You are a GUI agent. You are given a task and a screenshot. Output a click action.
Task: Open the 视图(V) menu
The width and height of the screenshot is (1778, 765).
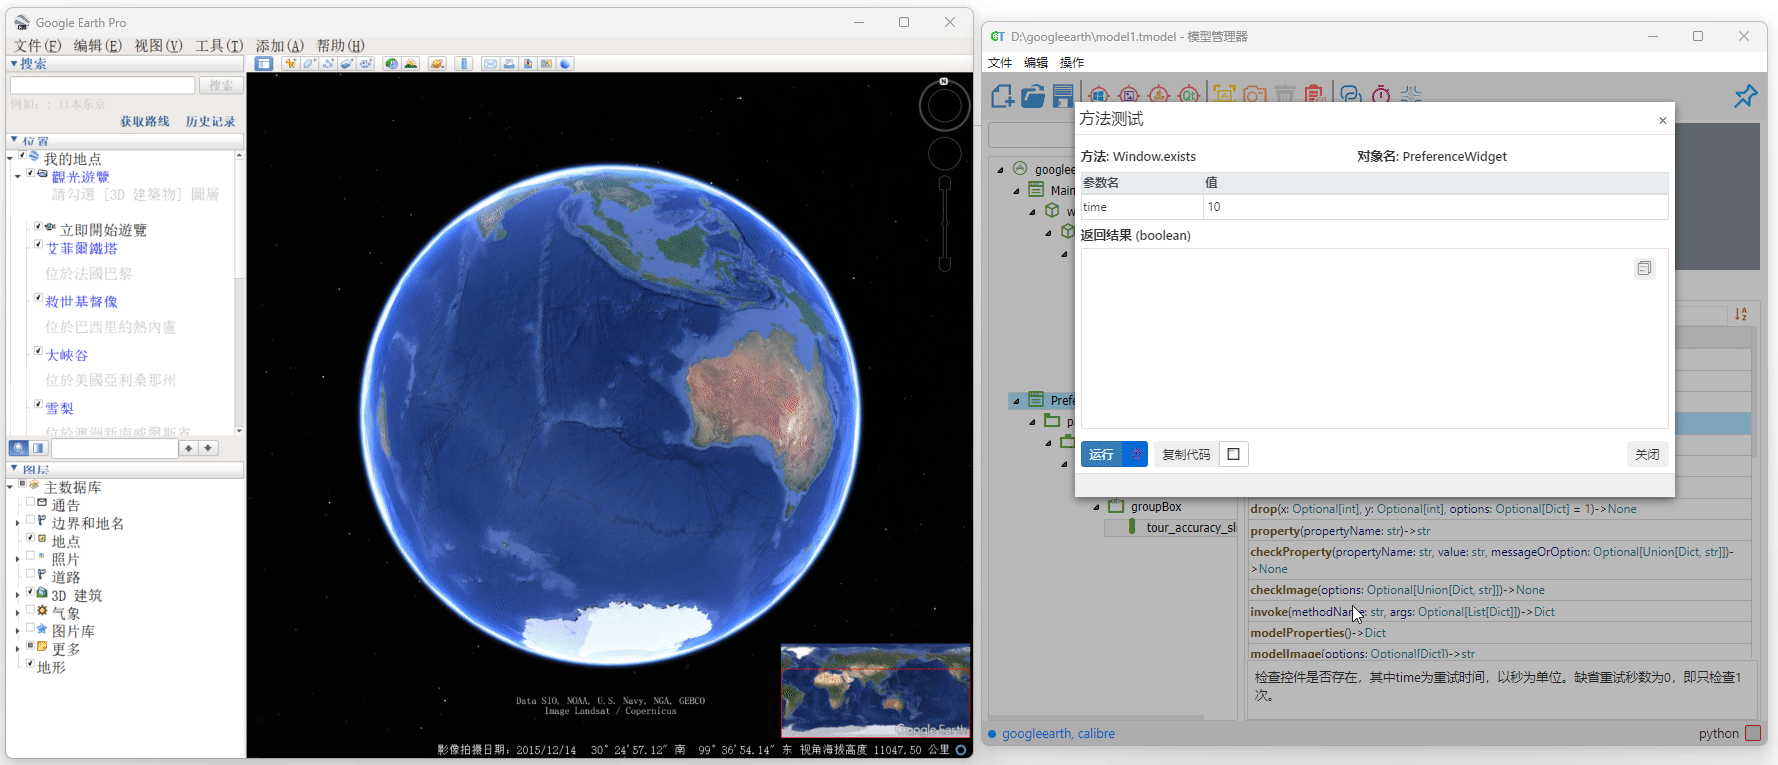[159, 46]
